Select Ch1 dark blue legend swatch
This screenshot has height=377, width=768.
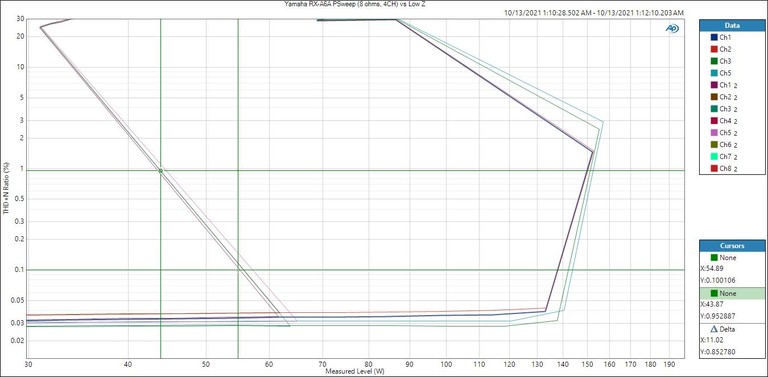[x=714, y=37]
